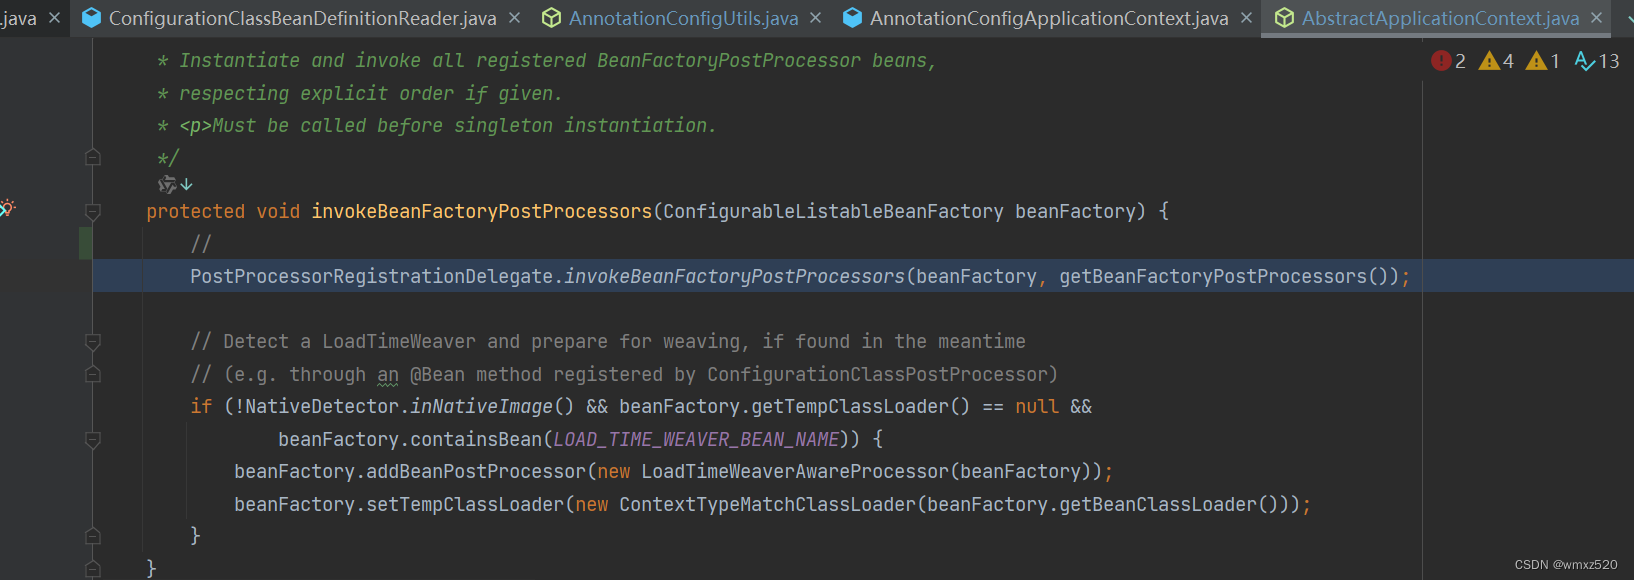Click NativeDetector in the if condition
Screen dimensions: 1634x580
[x=322, y=406]
